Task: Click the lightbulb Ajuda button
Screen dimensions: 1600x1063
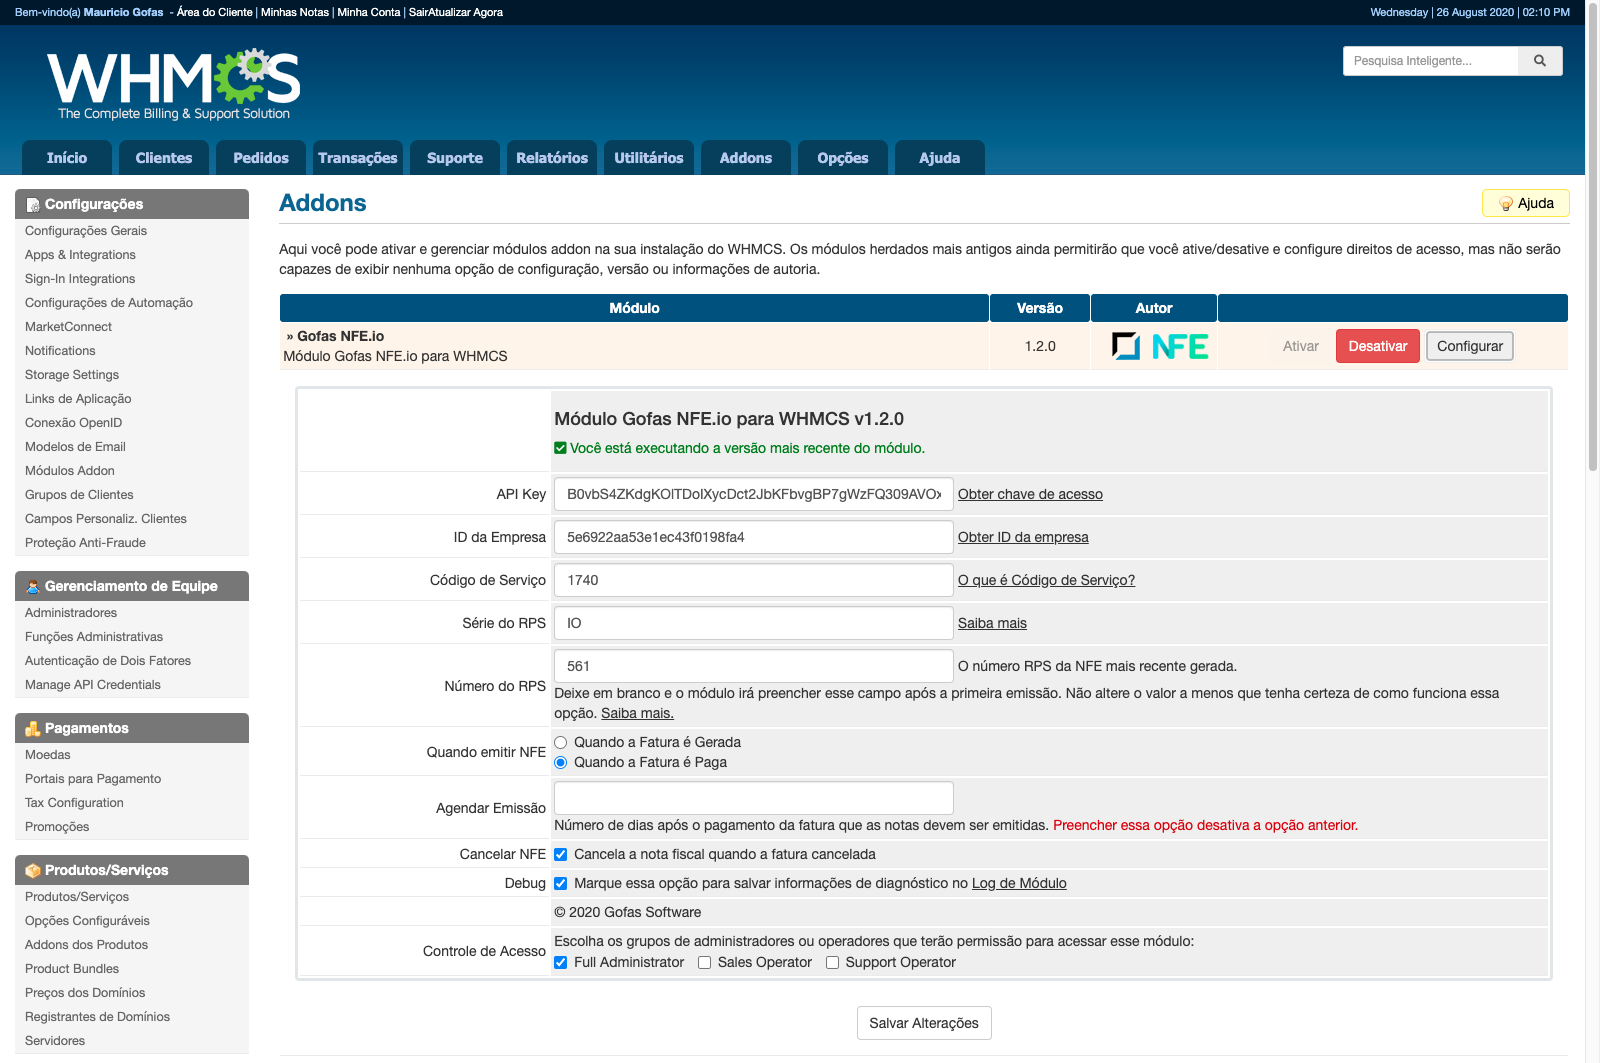Action: tap(1525, 203)
